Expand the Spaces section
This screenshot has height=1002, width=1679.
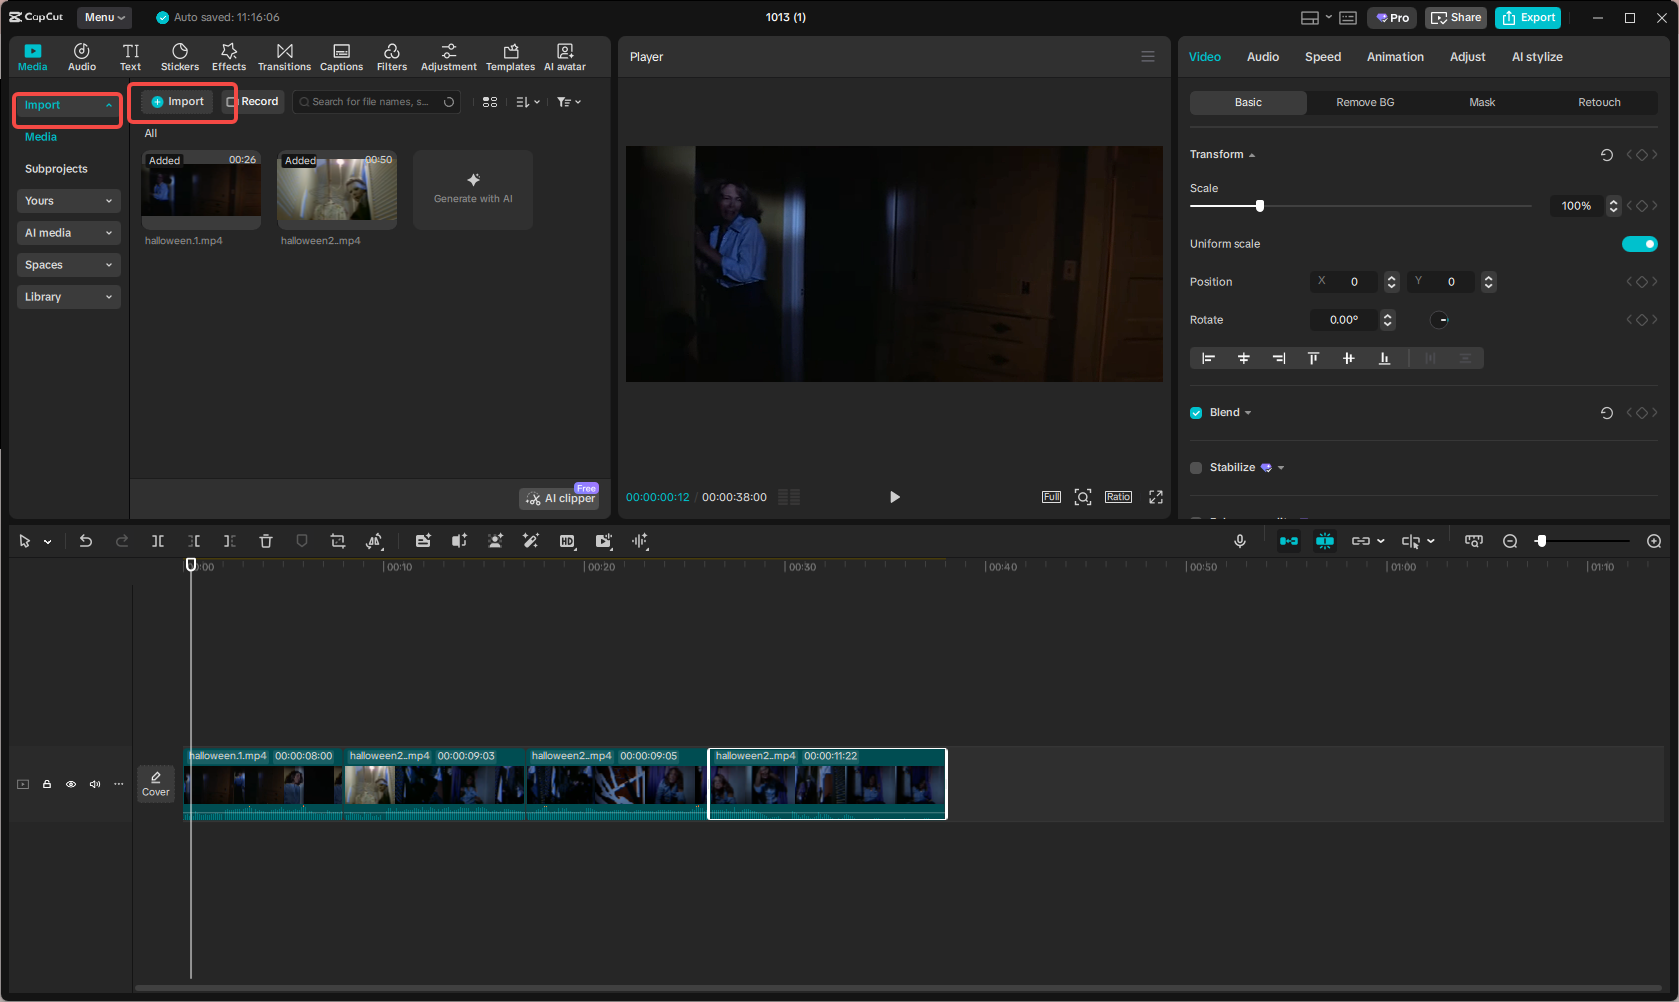coord(68,265)
